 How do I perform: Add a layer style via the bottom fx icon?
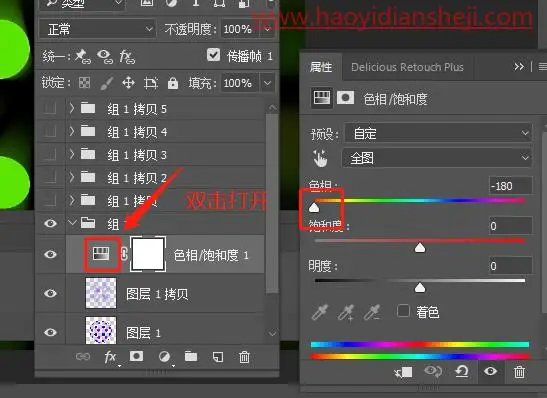pyautogui.click(x=110, y=357)
